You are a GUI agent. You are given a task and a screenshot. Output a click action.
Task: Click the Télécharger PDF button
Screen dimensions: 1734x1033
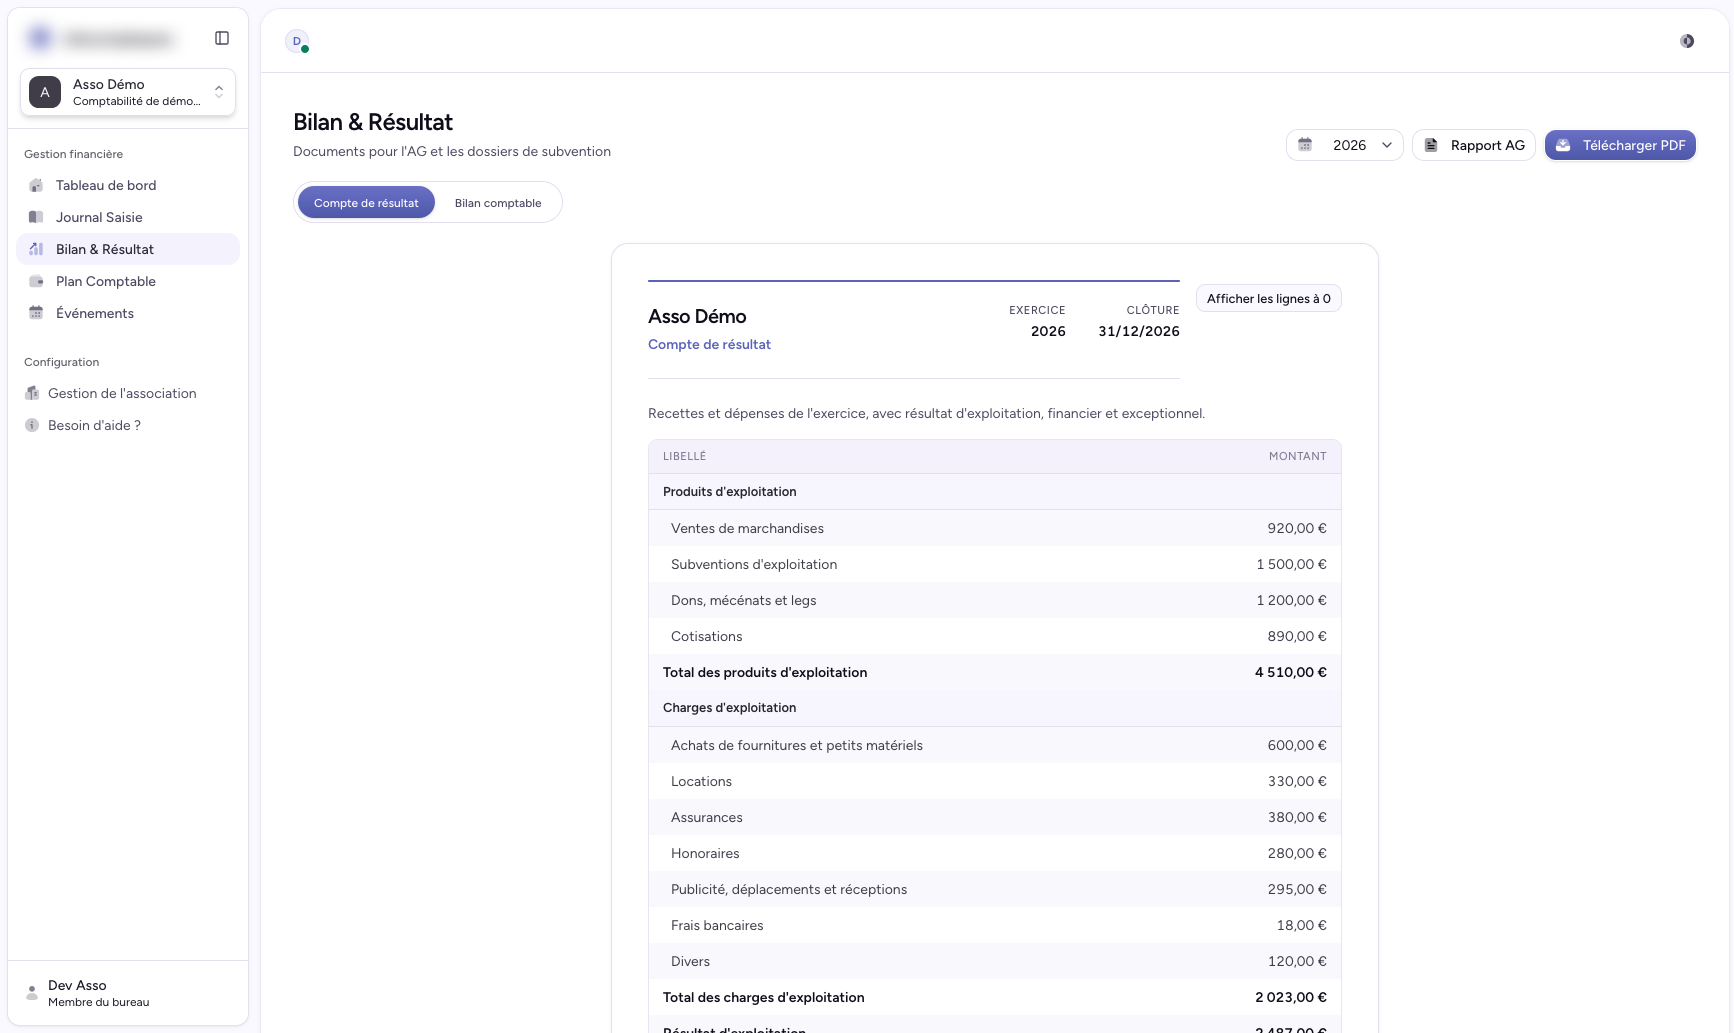pos(1620,145)
